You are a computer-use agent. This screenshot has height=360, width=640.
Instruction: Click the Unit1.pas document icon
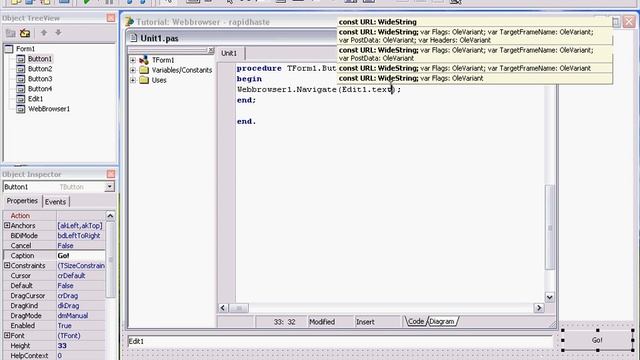[133, 38]
